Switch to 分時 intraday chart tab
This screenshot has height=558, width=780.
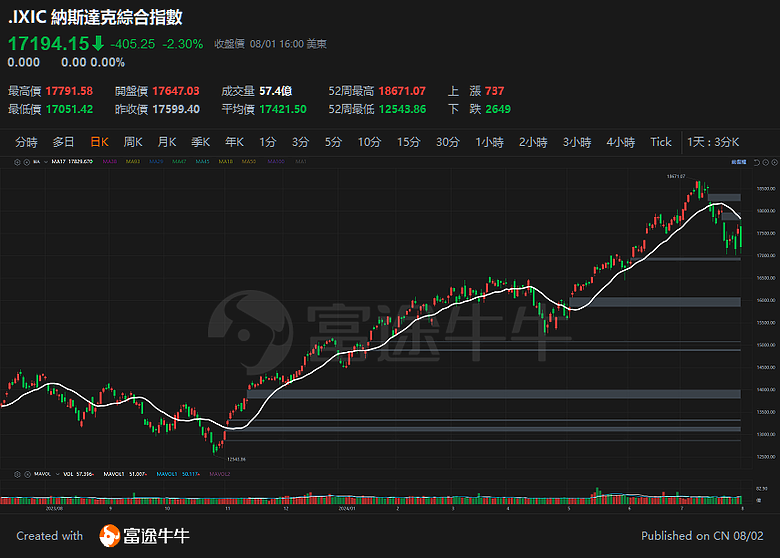[26, 142]
